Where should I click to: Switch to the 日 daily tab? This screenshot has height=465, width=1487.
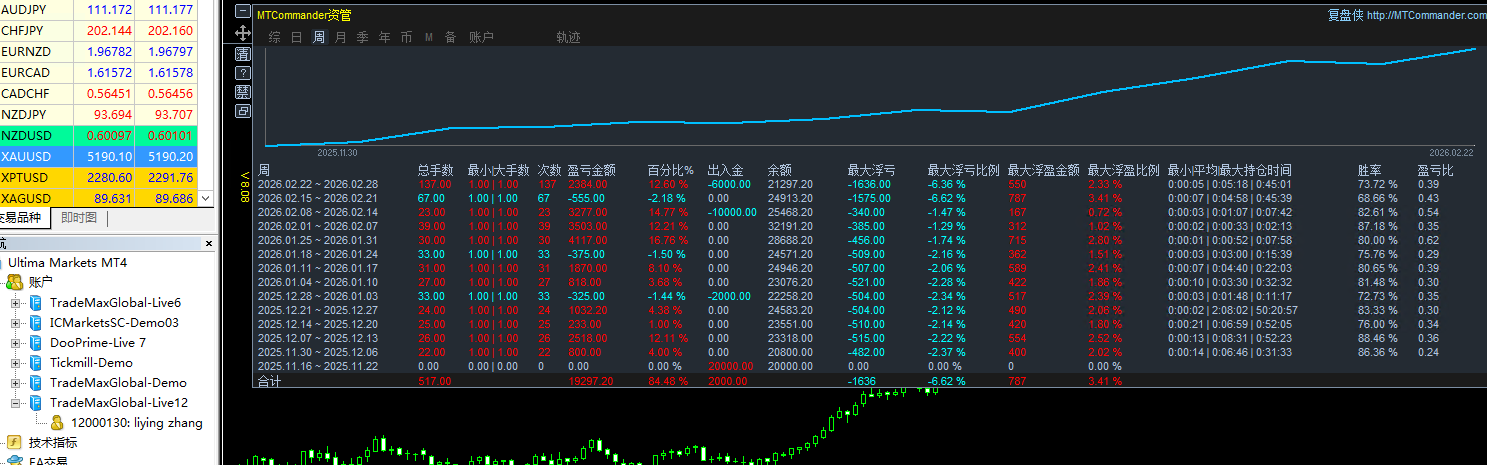pyautogui.click(x=296, y=37)
